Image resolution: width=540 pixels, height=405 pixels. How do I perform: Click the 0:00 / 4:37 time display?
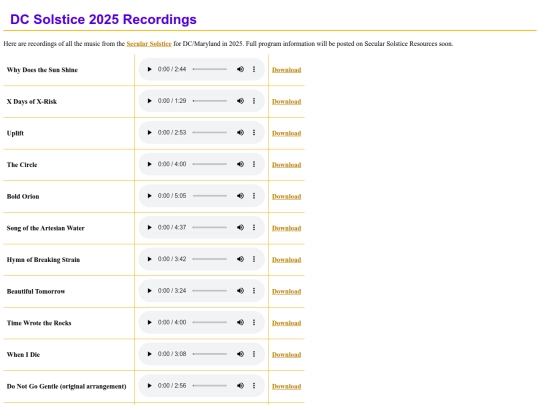172,228
